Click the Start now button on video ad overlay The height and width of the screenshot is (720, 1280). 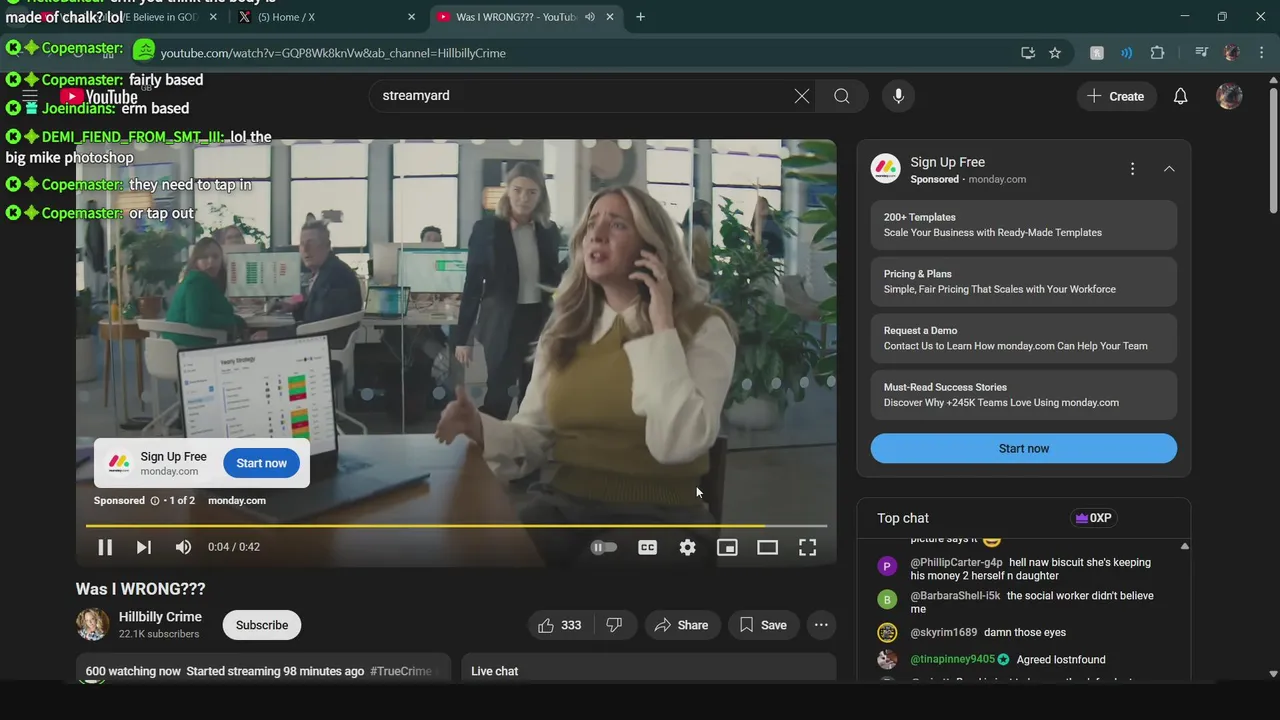[262, 463]
